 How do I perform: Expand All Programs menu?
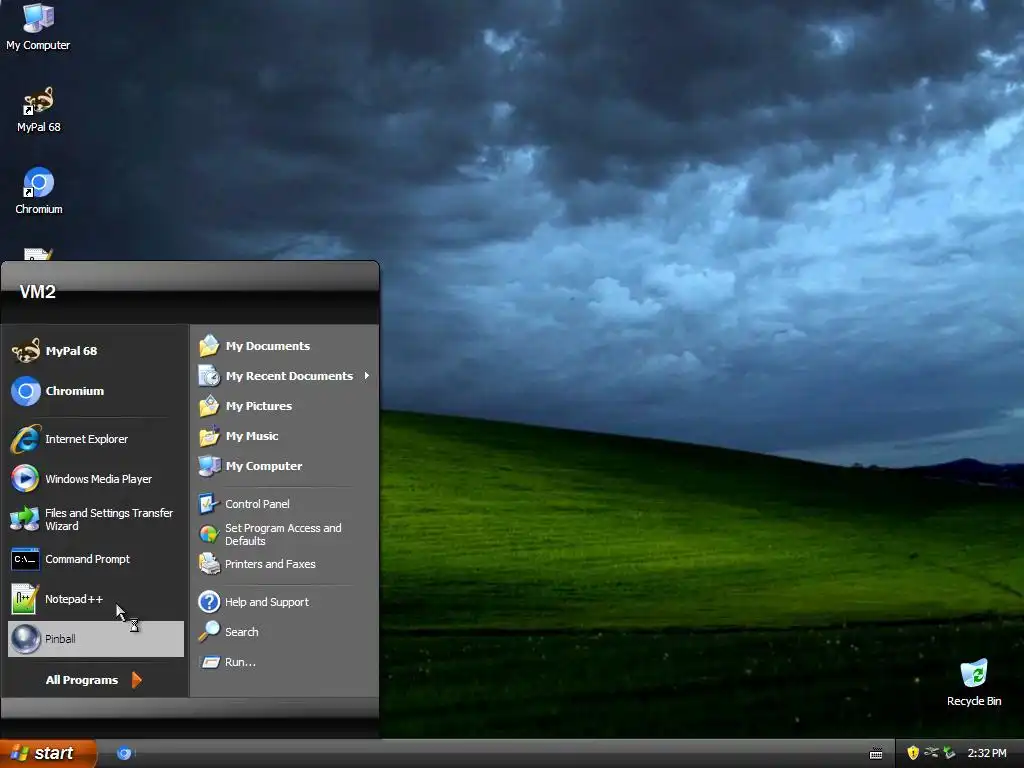point(94,680)
